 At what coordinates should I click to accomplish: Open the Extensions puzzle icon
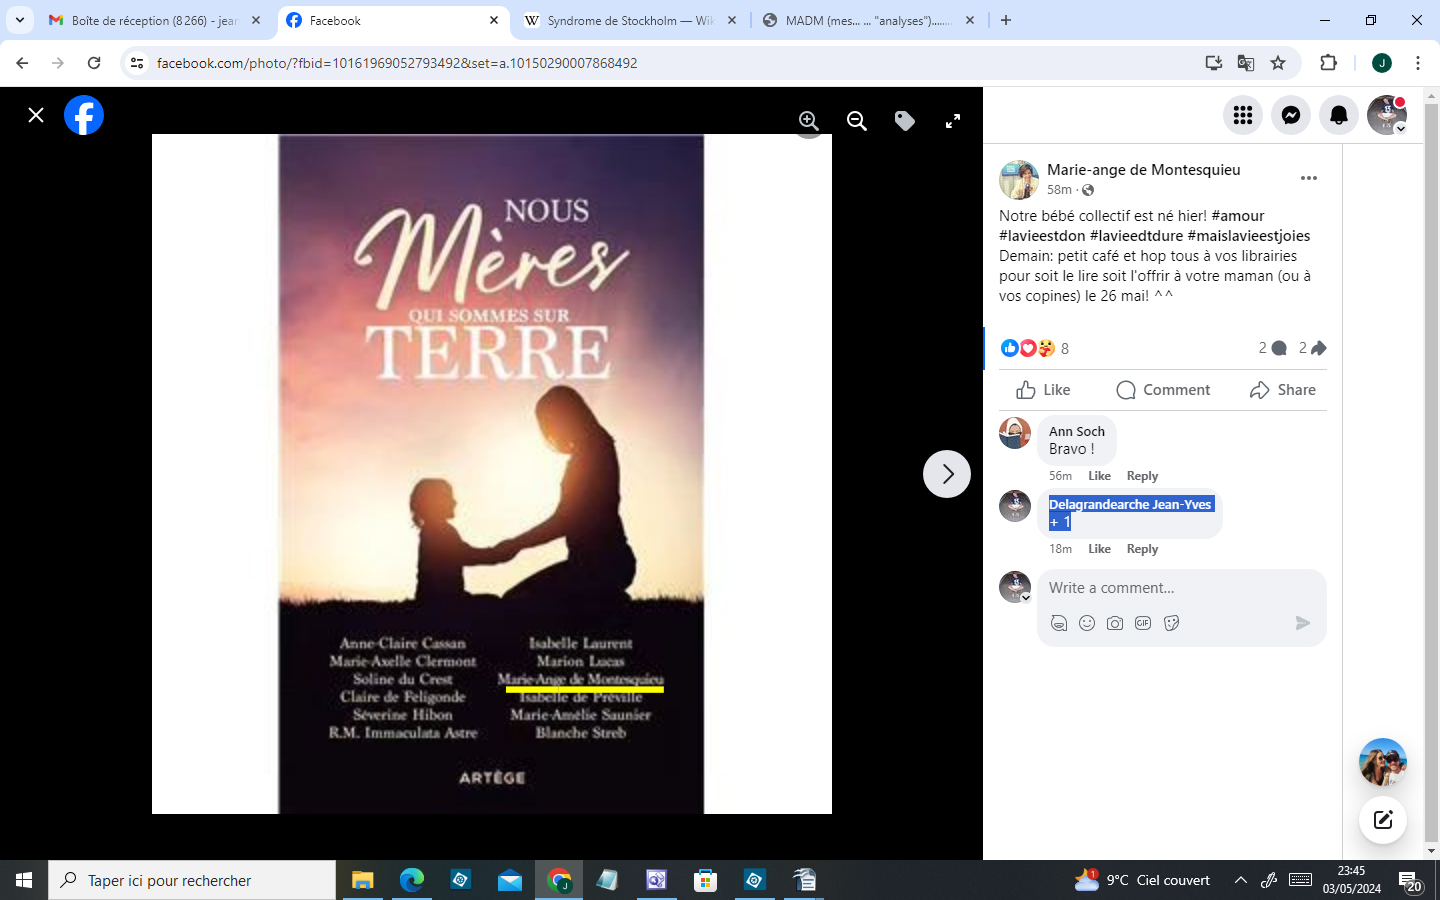[x=1328, y=63]
